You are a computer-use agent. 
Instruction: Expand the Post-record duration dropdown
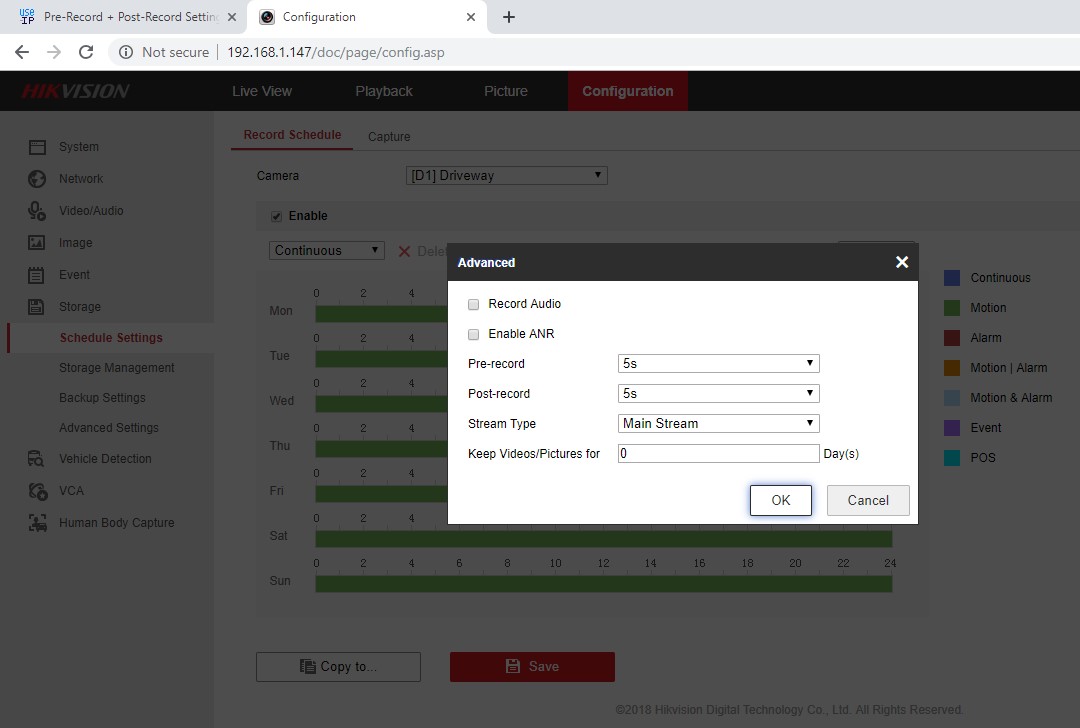point(718,394)
